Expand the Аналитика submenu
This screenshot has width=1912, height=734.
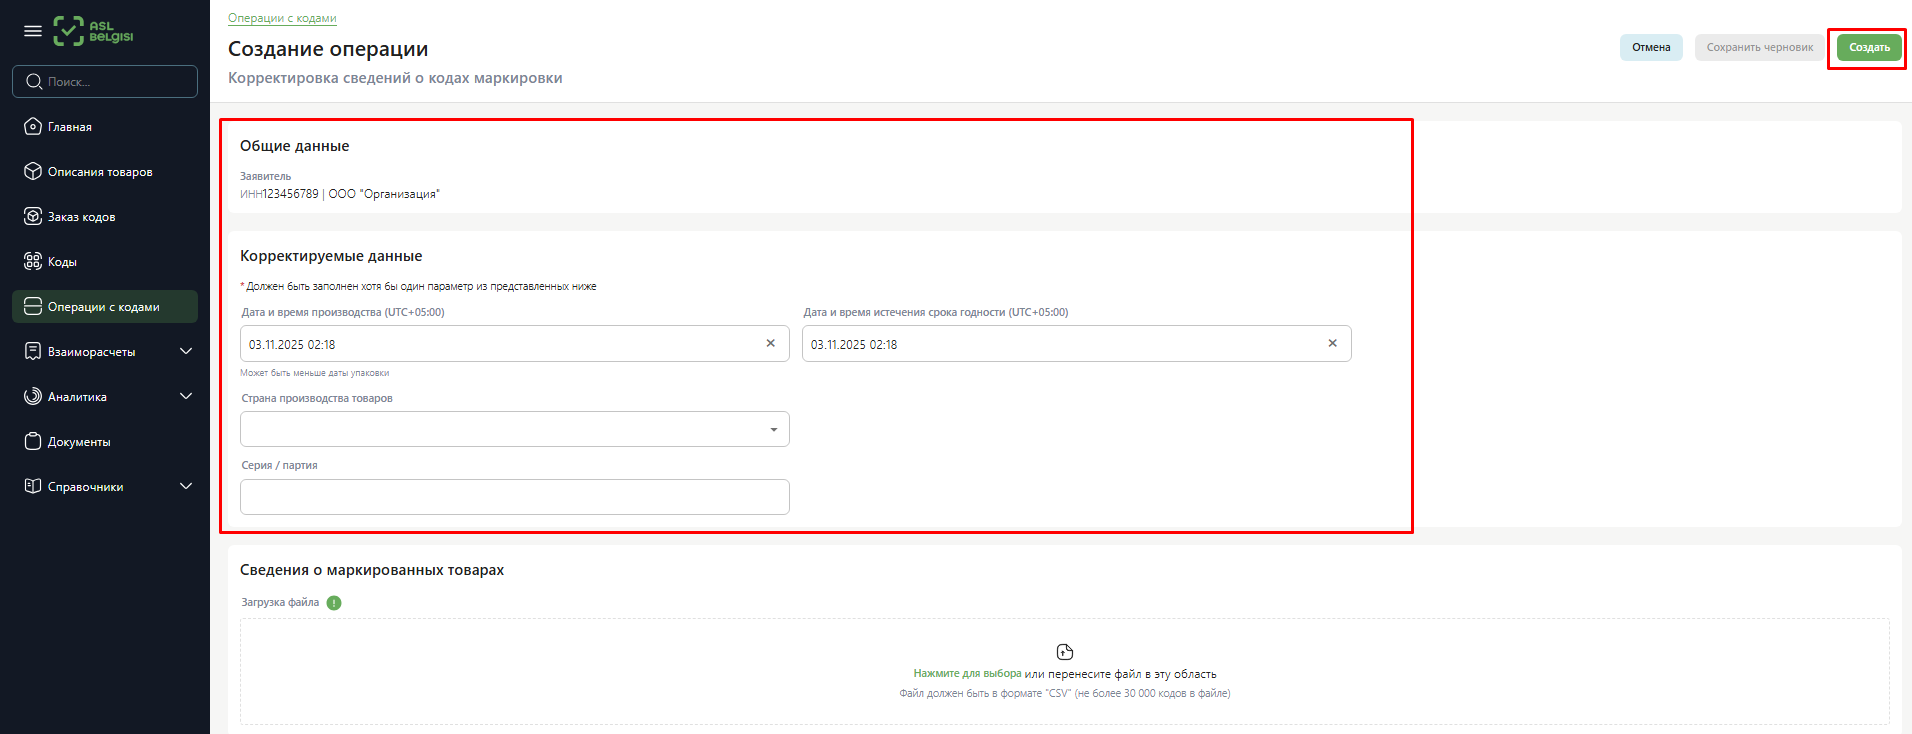[x=186, y=397]
